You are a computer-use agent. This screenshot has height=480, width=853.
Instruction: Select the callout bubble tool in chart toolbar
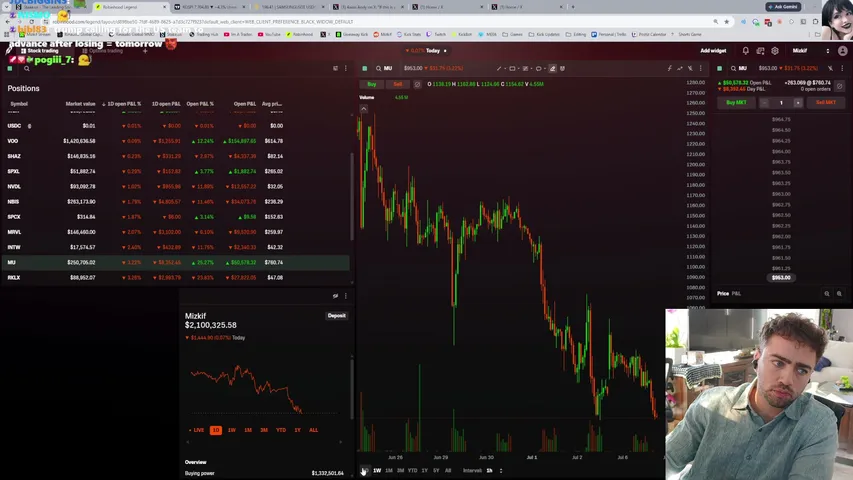(x=538, y=69)
